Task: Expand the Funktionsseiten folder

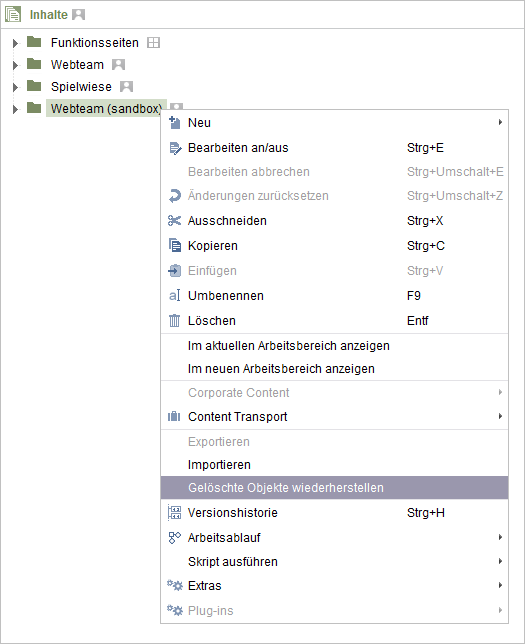Action: [16, 43]
